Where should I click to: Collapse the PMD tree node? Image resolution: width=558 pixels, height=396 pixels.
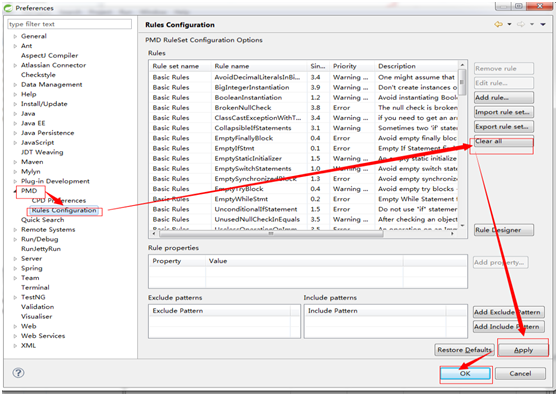[15, 191]
